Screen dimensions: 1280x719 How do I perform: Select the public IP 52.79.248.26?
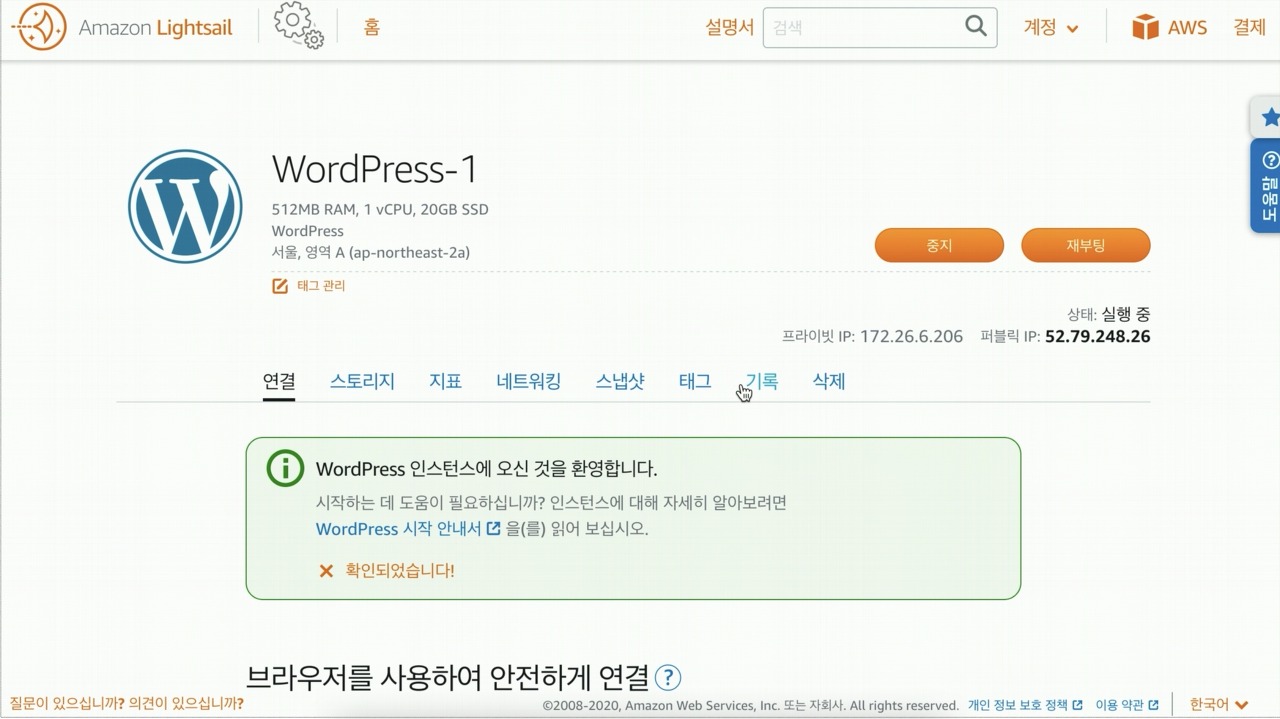tap(1097, 337)
